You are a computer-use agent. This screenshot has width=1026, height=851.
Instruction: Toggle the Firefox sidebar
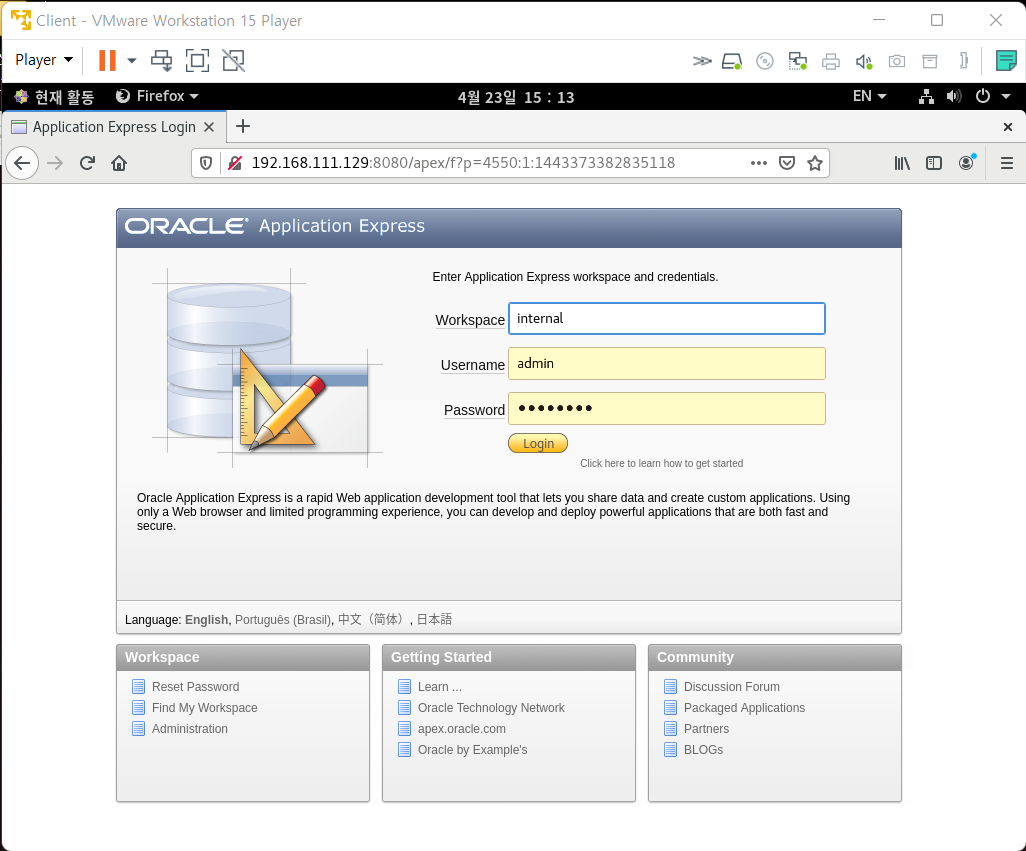point(934,163)
